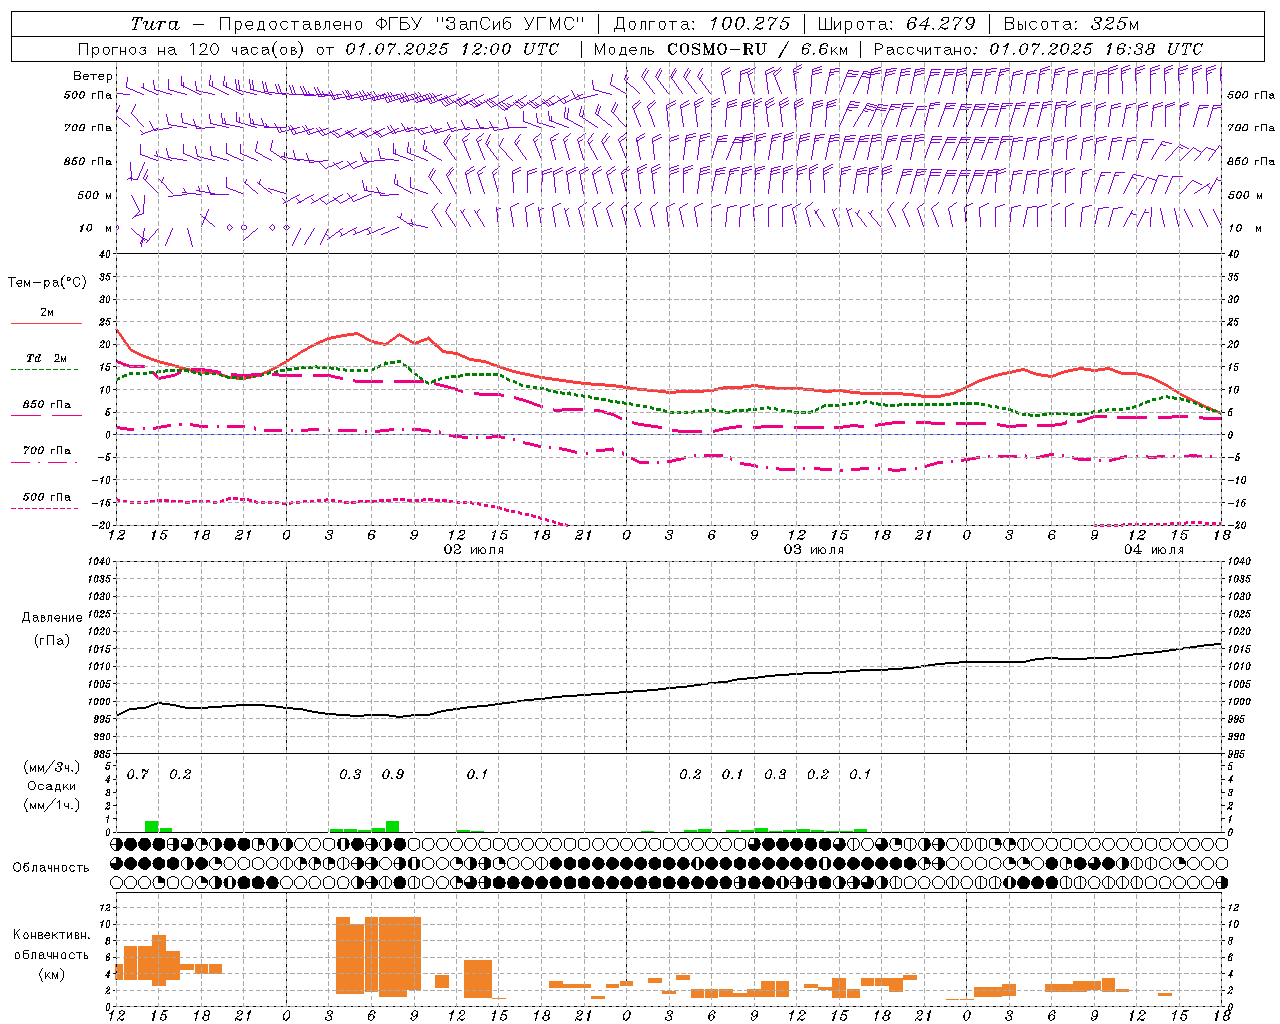This screenshot has height=1024, width=1280.
Task: Click the "Облачность" cloud cover label
Action: [x=51, y=868]
